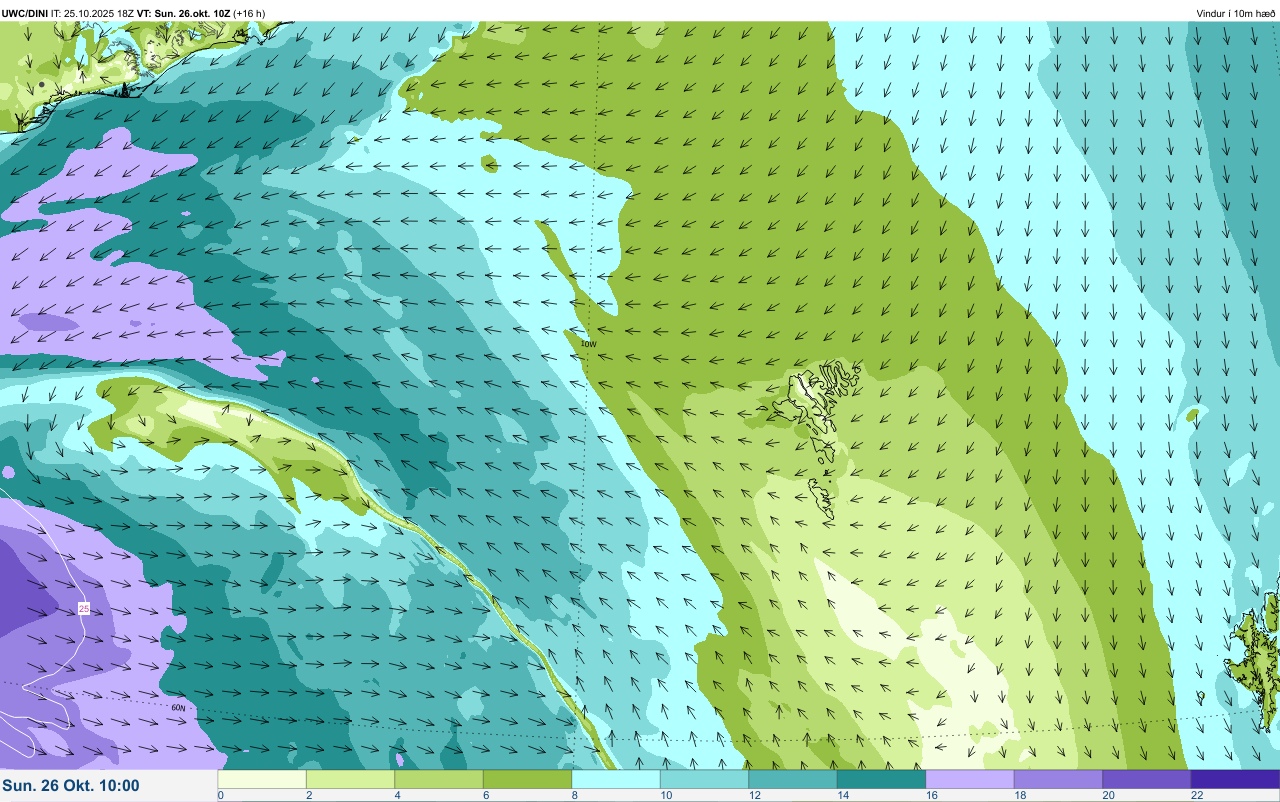Viewport: 1280px width, 802px height.
Task: Click the boxed "25" contour label
Action: [x=84, y=608]
